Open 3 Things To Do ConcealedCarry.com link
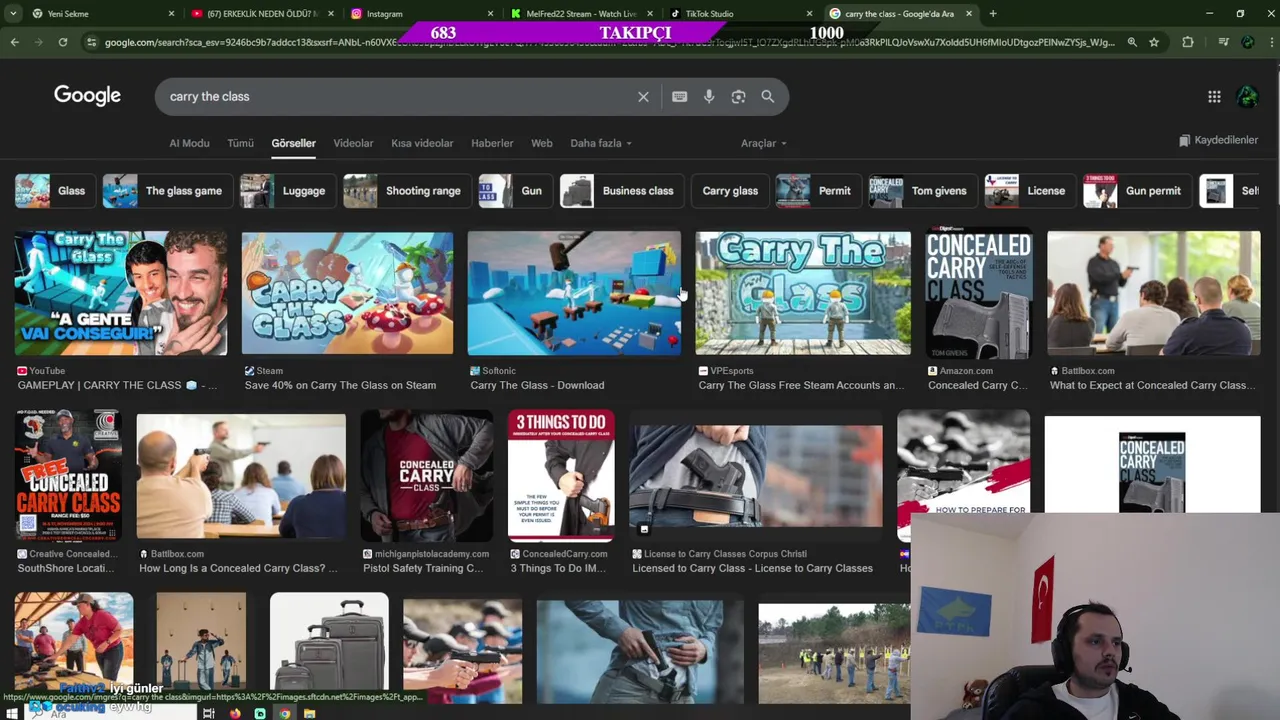This screenshot has height=720, width=1280. pos(558,568)
